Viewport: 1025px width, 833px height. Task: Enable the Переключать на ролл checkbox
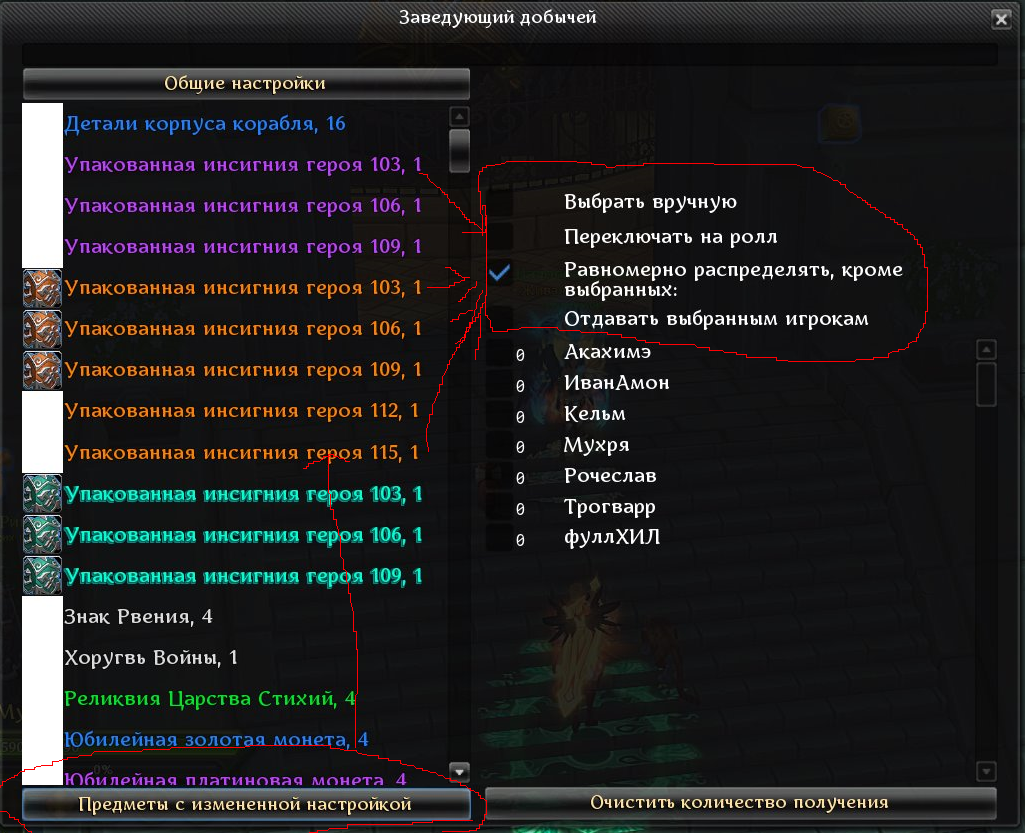tap(500, 237)
